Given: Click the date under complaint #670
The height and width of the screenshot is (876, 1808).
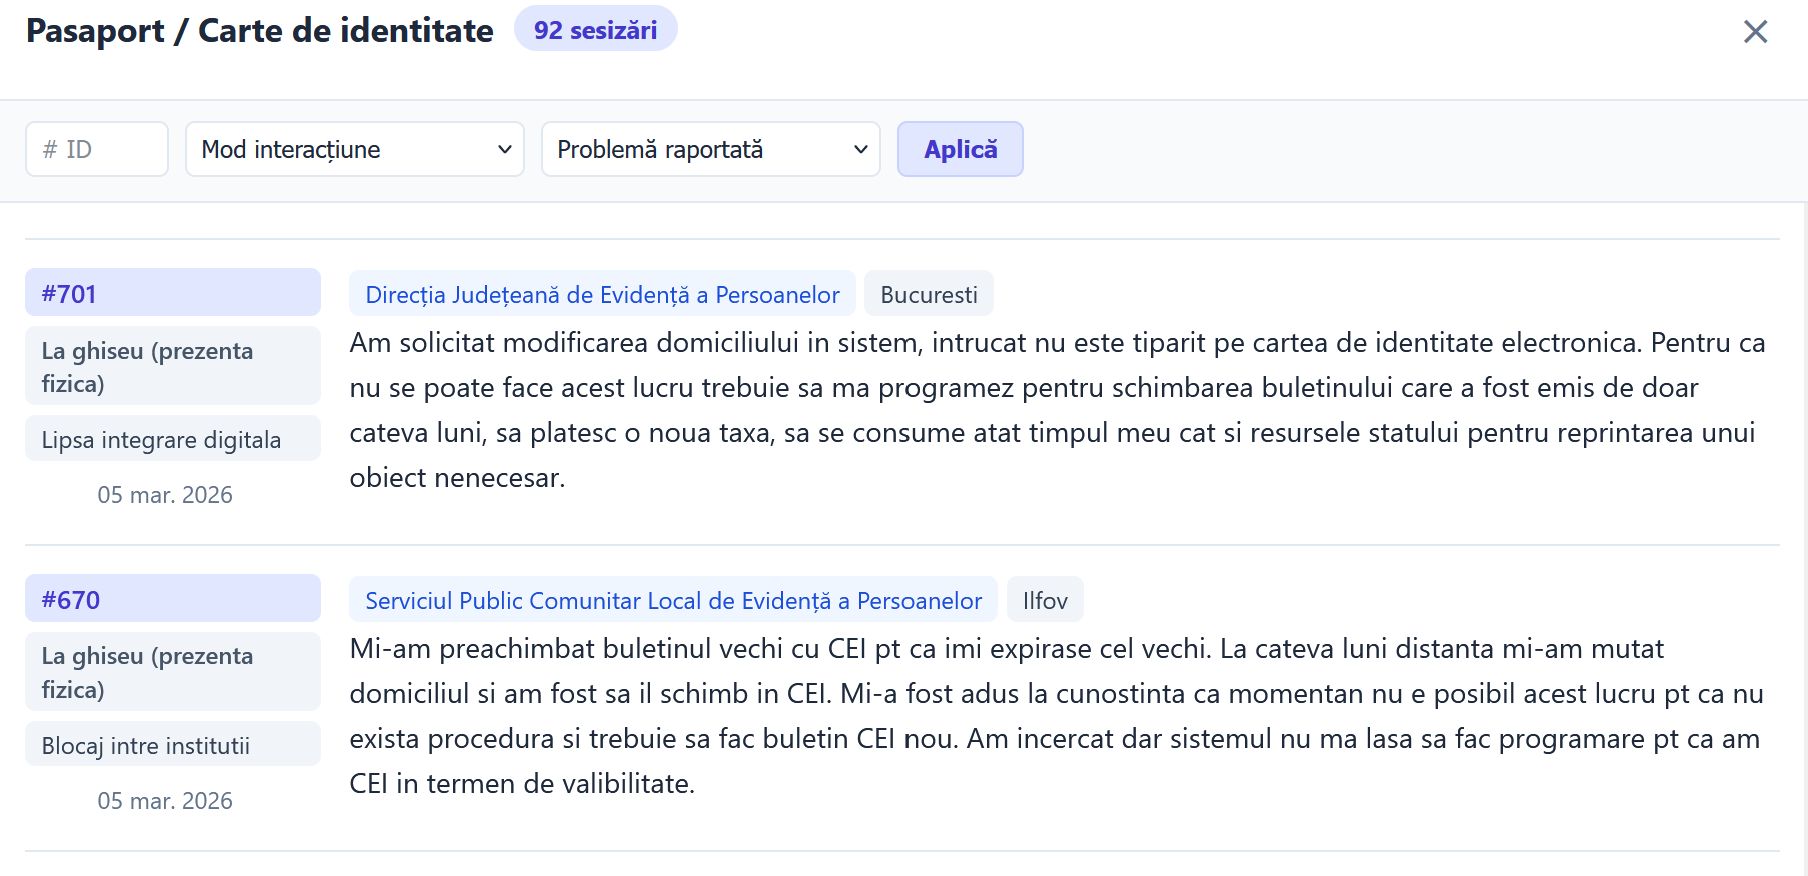Looking at the screenshot, I should [165, 801].
